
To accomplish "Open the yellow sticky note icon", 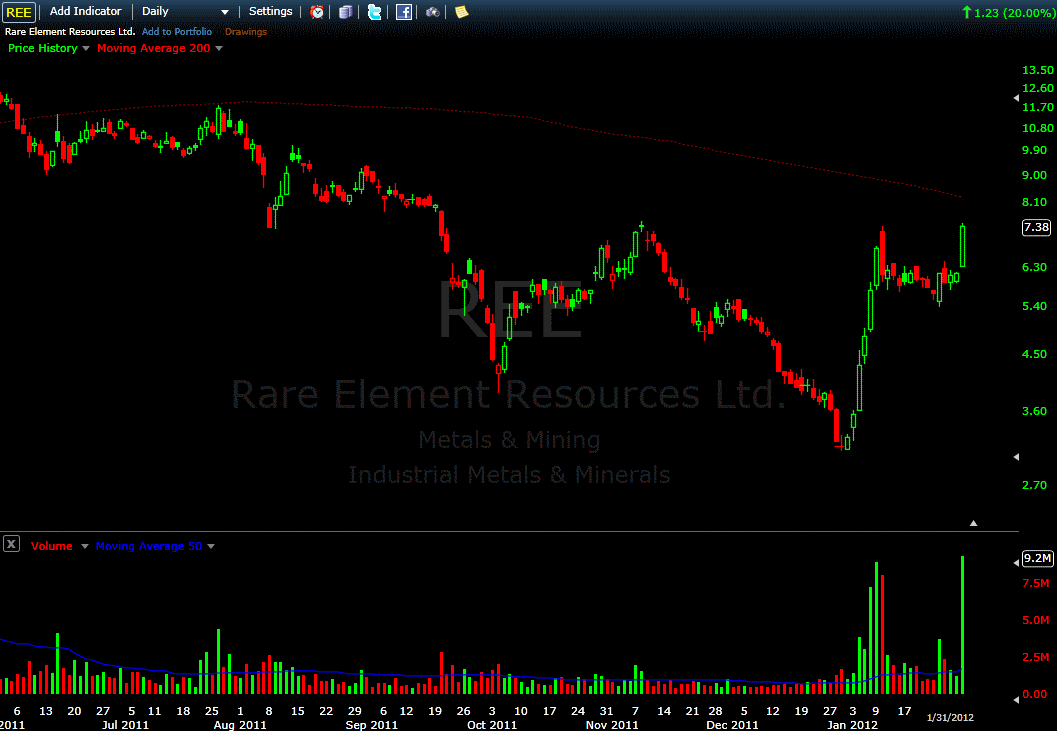I will [x=462, y=11].
